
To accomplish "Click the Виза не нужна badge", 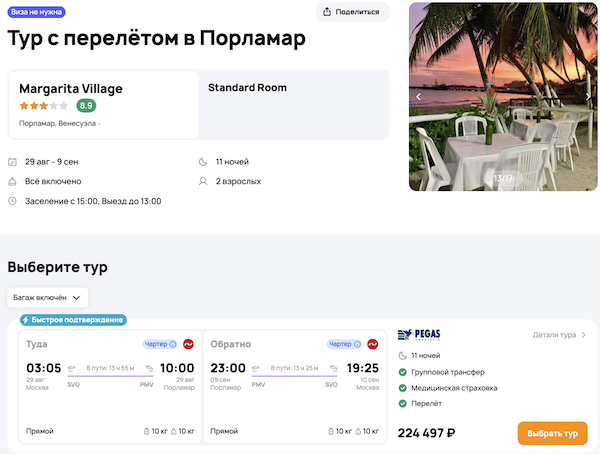I will point(37,12).
